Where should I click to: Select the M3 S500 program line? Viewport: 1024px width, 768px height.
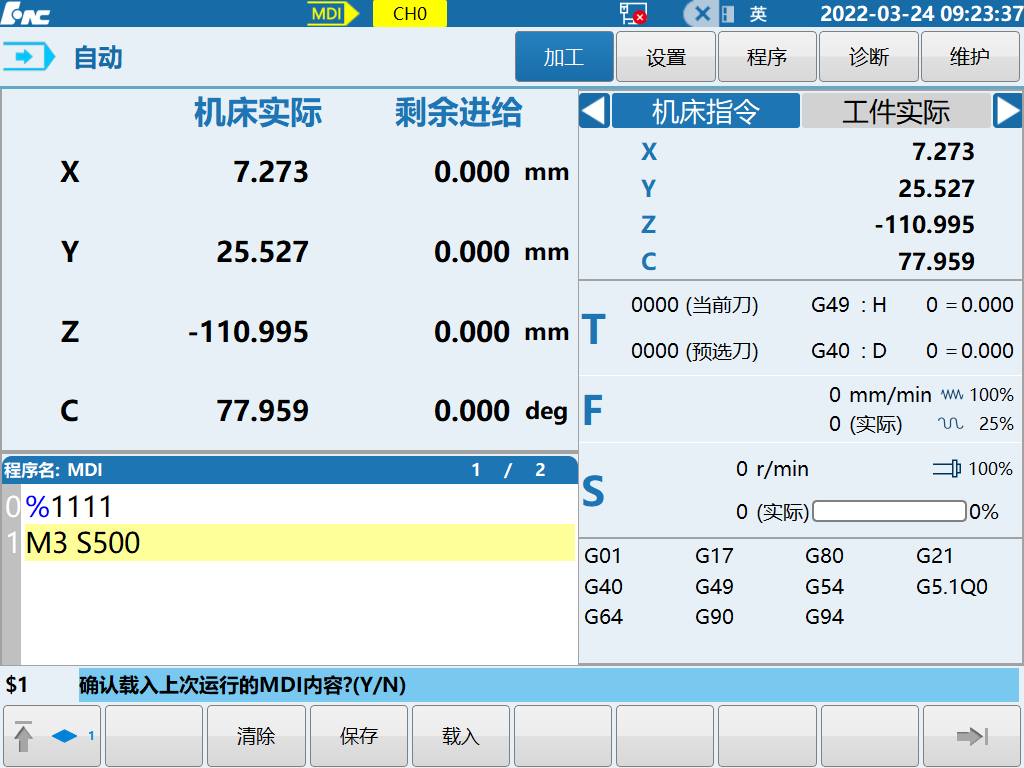pos(300,543)
